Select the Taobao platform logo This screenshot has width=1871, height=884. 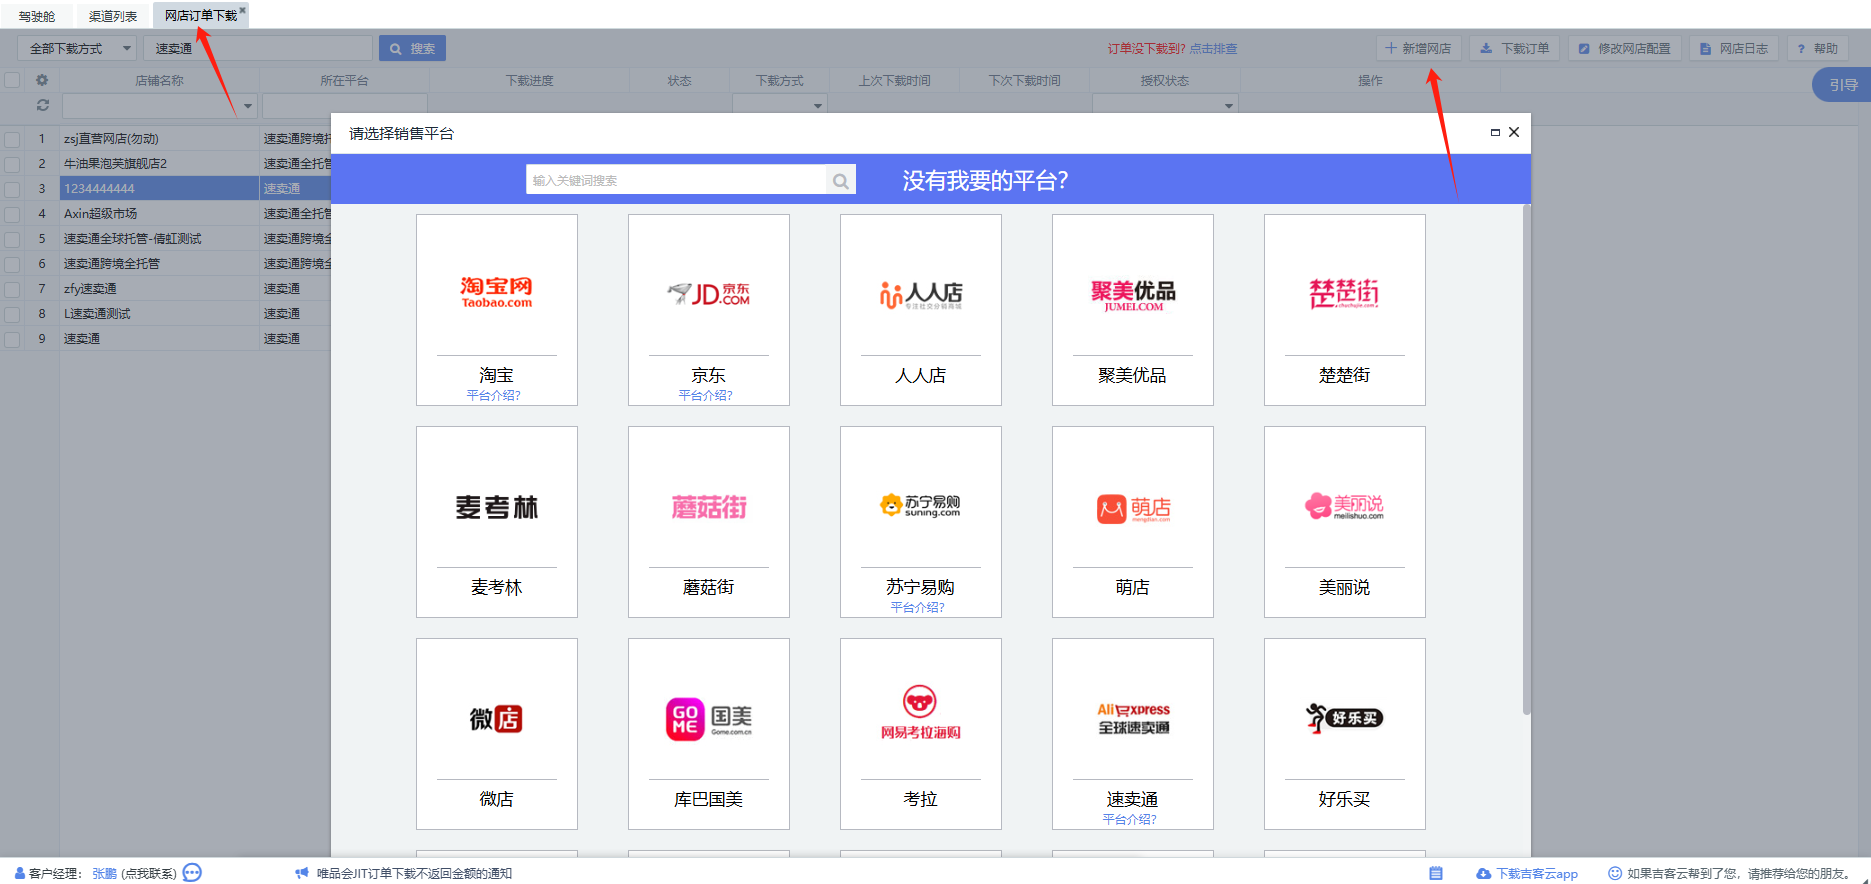pos(496,292)
